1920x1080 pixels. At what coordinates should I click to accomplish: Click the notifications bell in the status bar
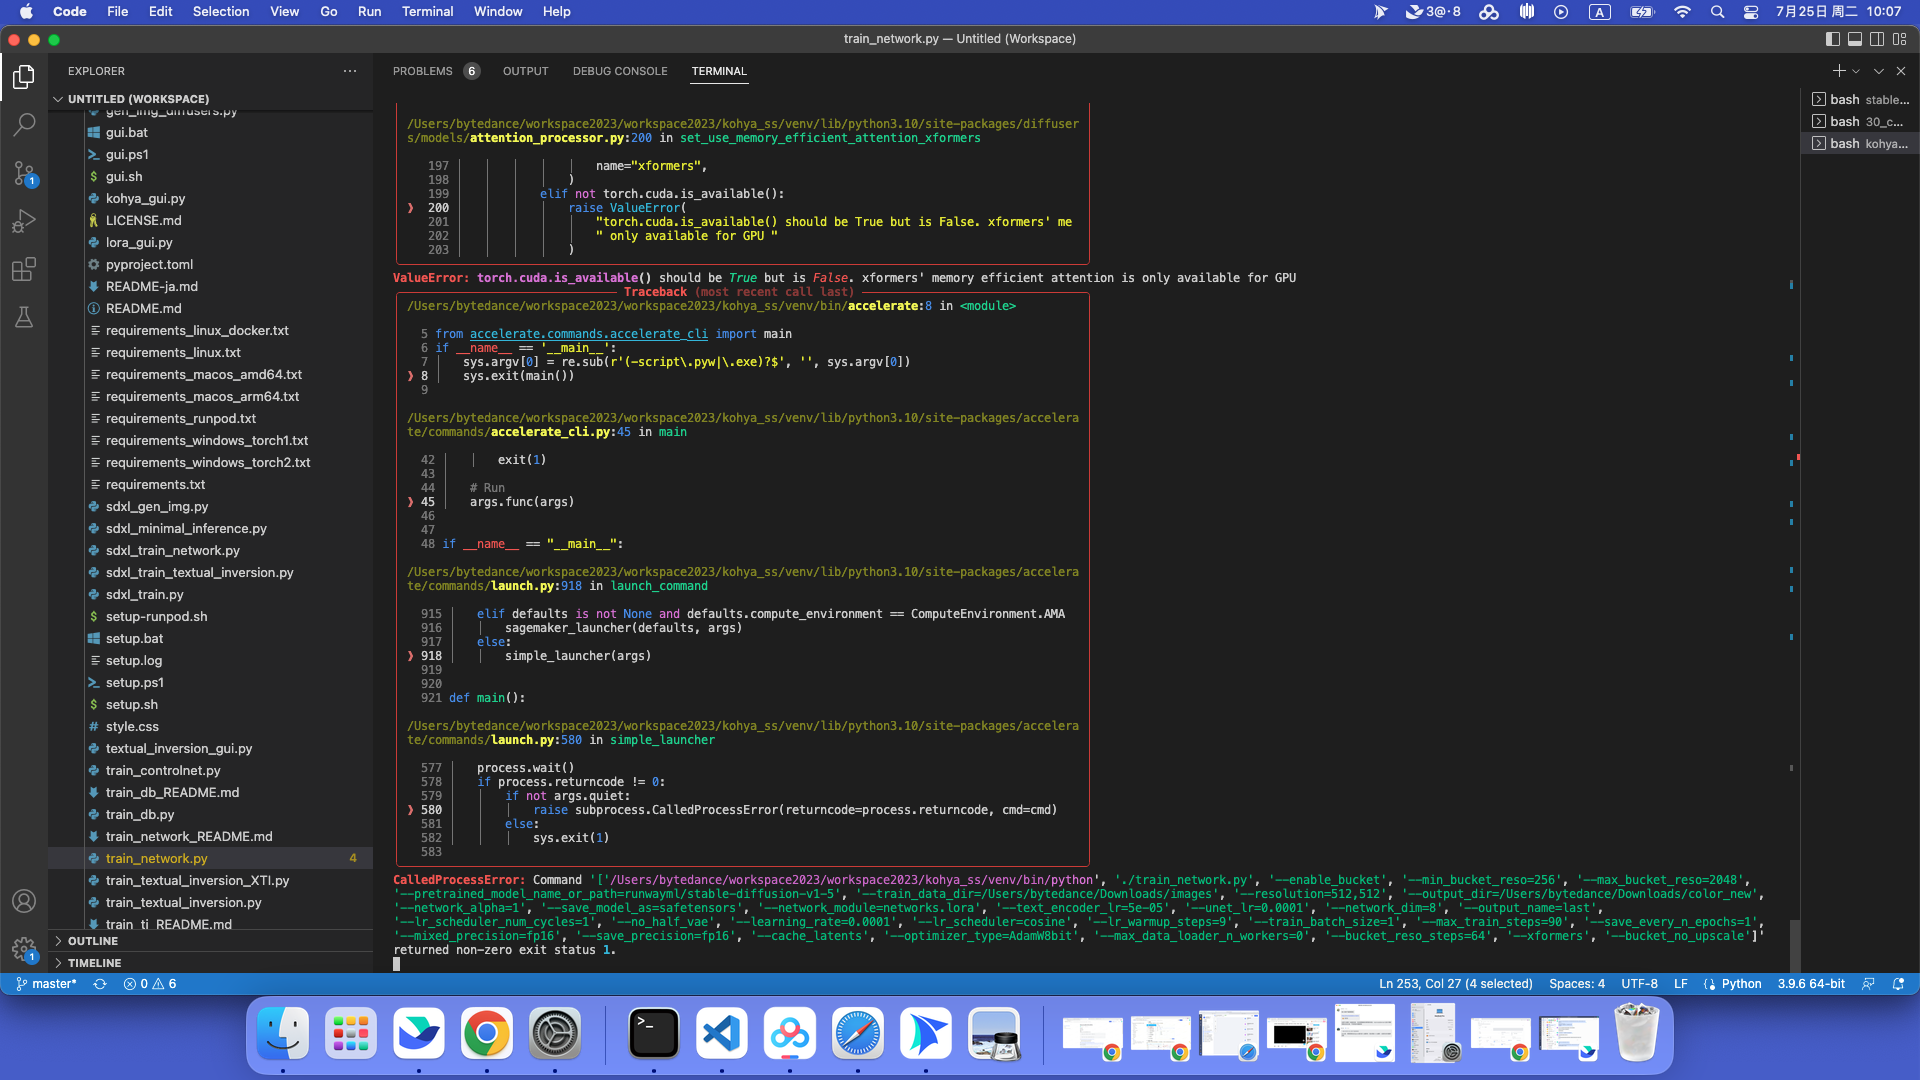(x=1899, y=984)
